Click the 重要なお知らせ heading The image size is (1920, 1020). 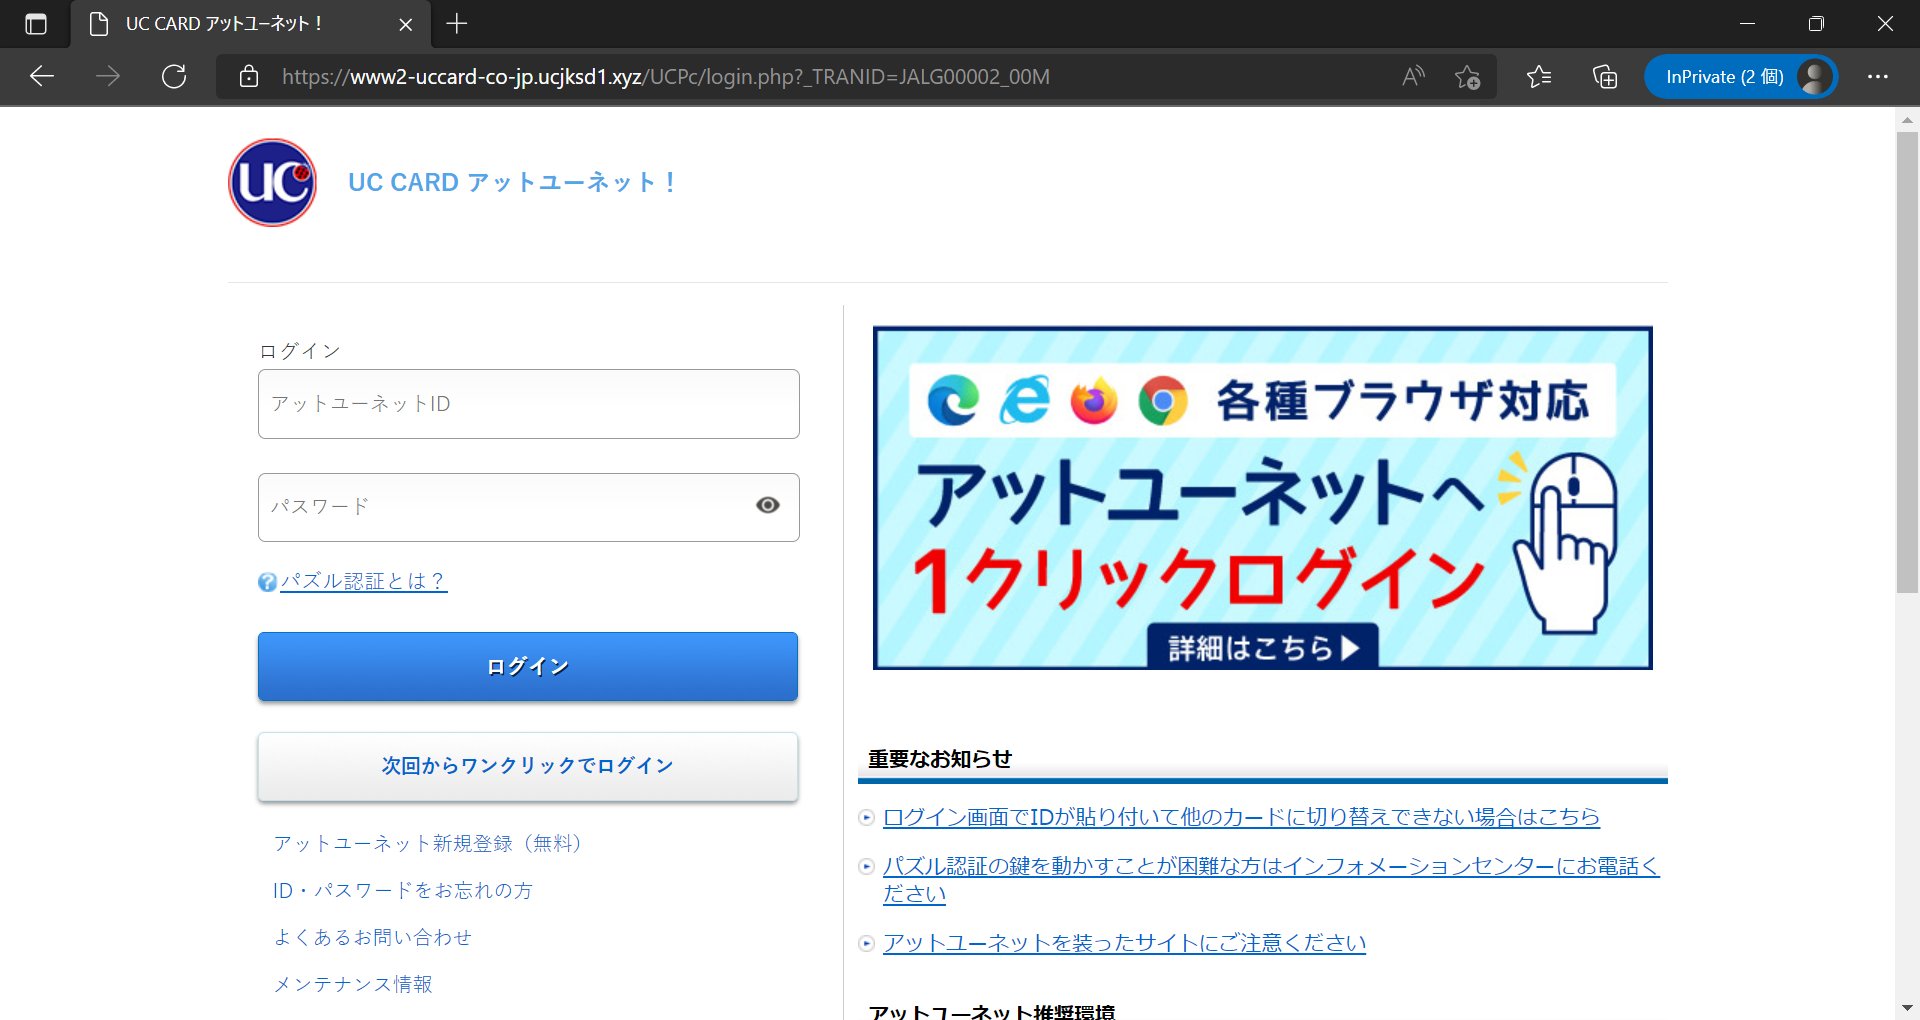pyautogui.click(x=940, y=759)
